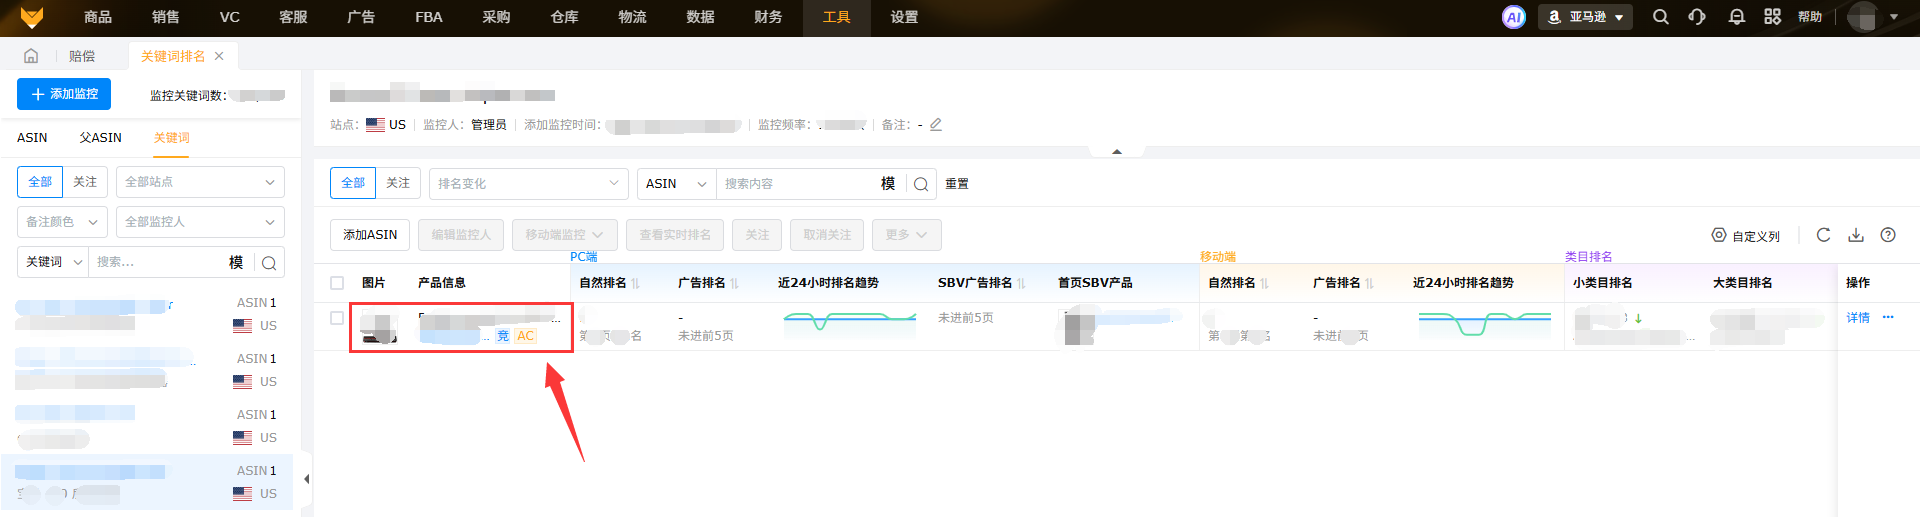This screenshot has height=517, width=1920.
Task: Click mobile 24-hour ranking trend chart
Action: [1485, 322]
